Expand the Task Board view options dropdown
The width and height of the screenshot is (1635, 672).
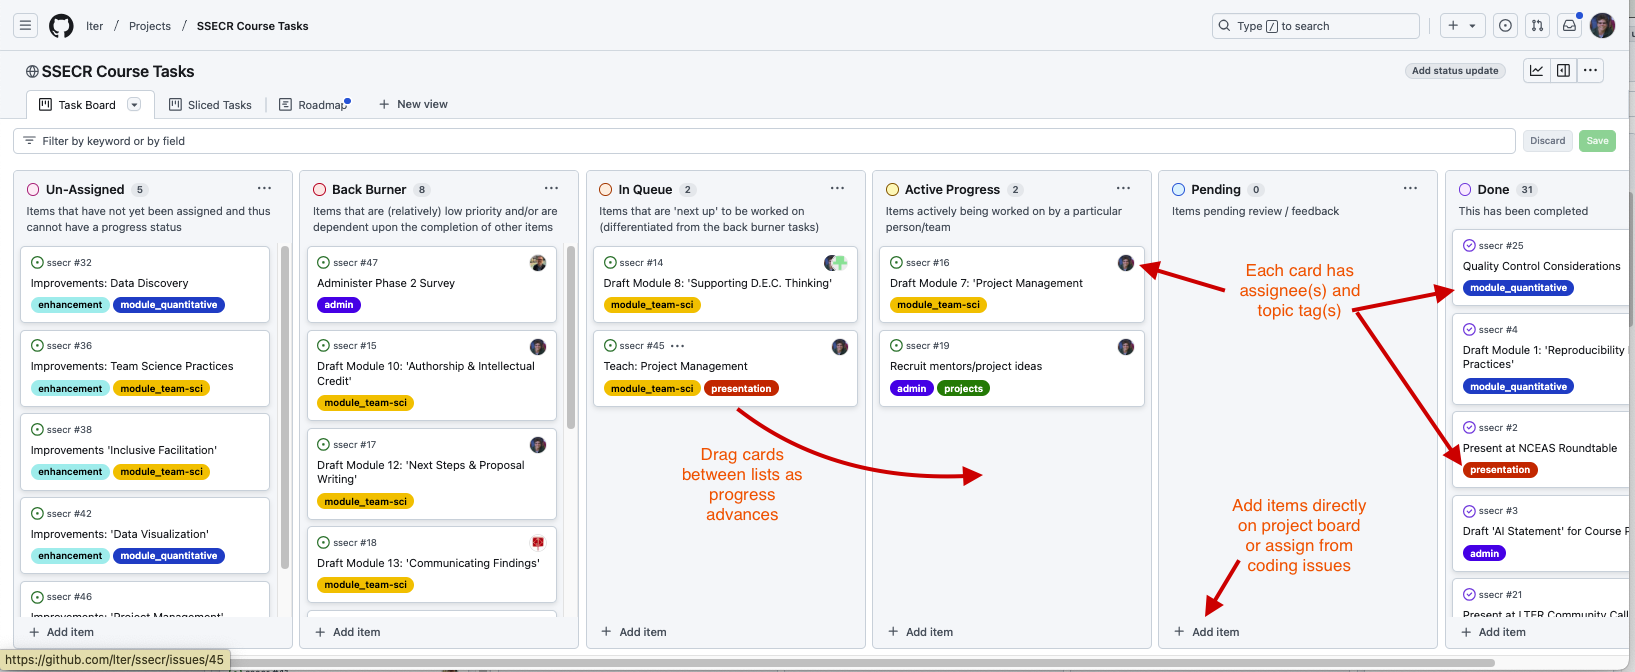[134, 105]
